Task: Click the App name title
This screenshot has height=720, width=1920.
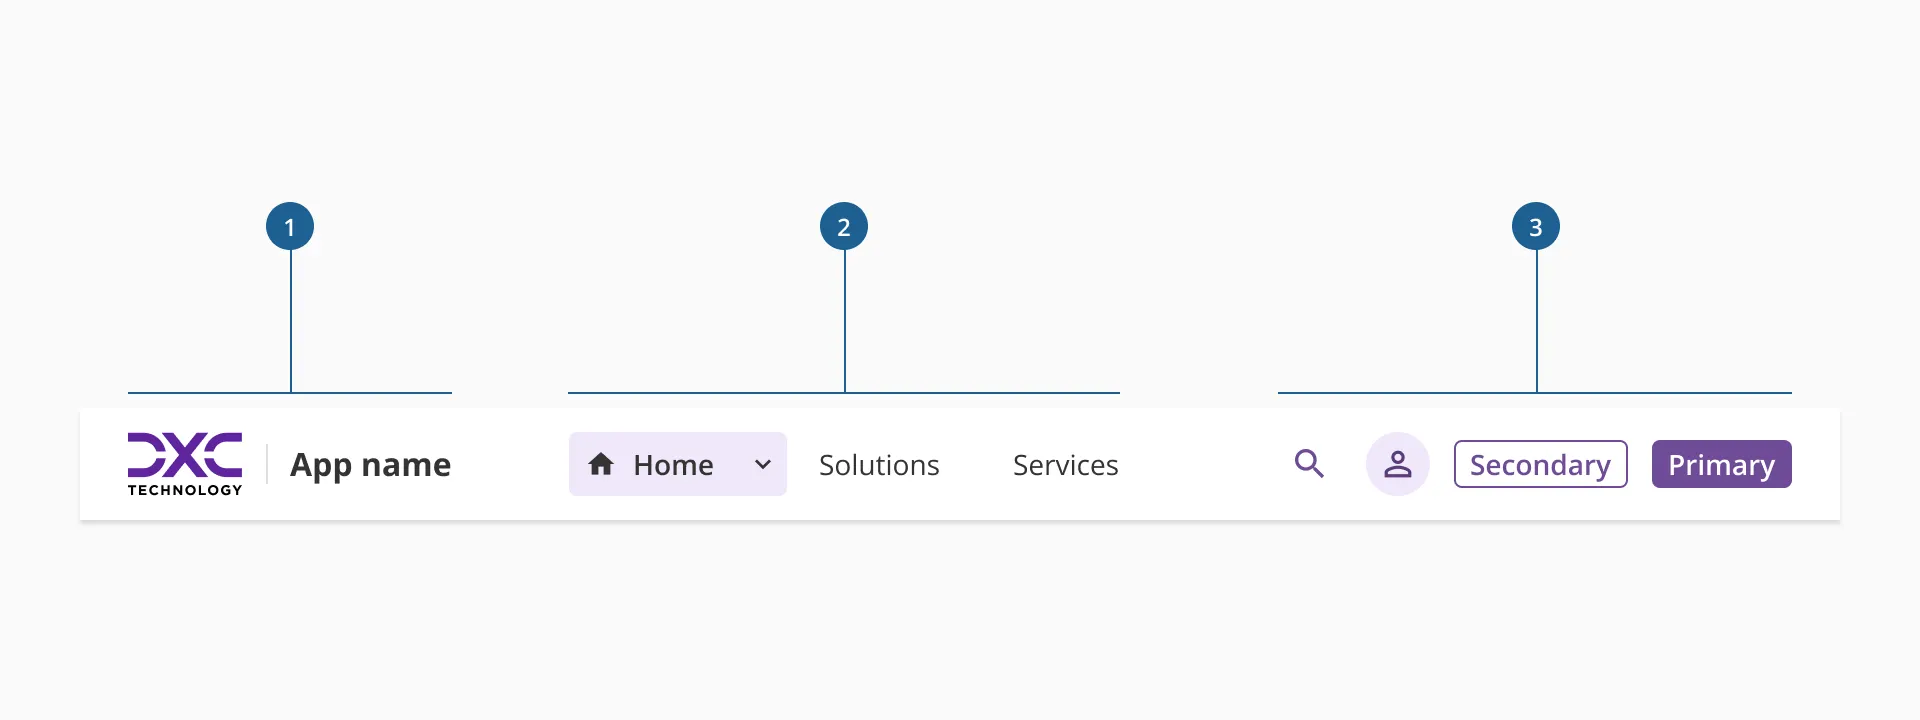Action: pyautogui.click(x=370, y=465)
